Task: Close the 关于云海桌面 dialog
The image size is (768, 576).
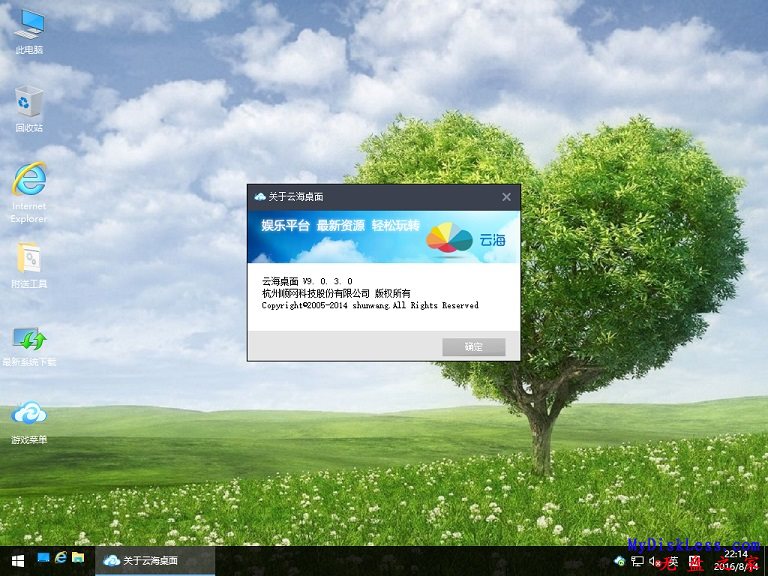Action: point(506,197)
